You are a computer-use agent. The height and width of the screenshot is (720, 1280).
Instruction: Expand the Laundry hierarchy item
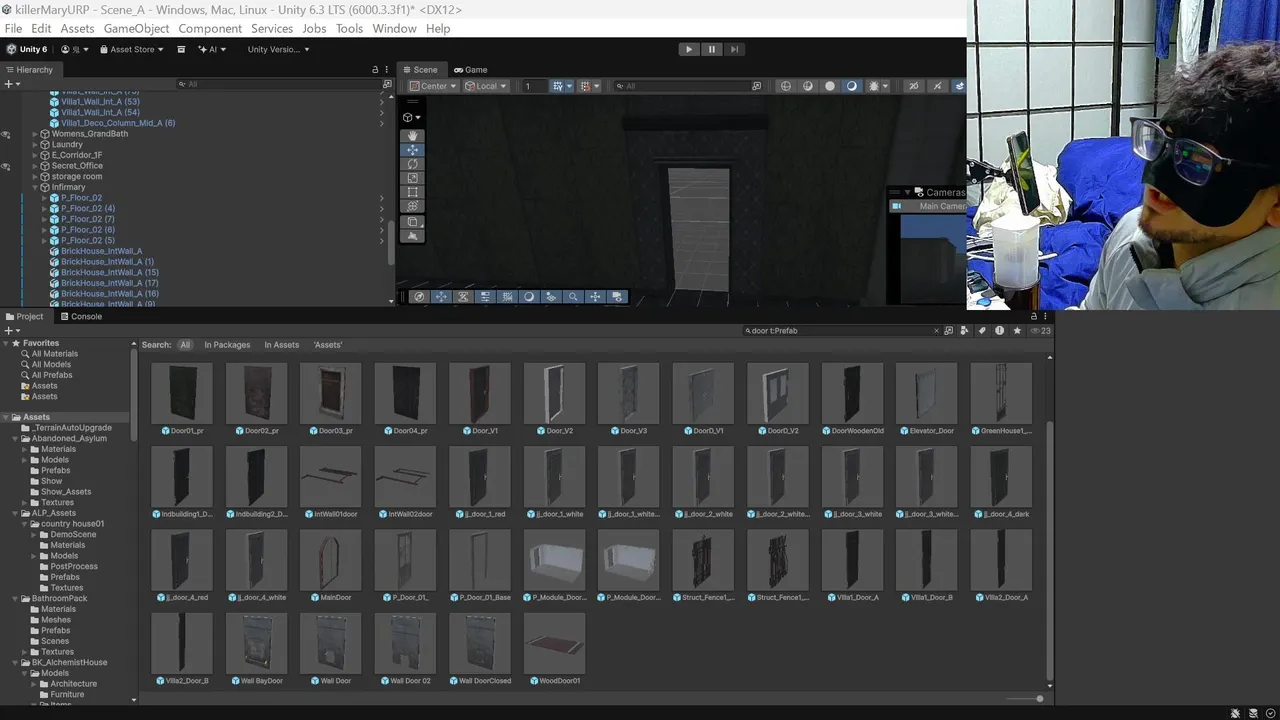pyautogui.click(x=35, y=145)
